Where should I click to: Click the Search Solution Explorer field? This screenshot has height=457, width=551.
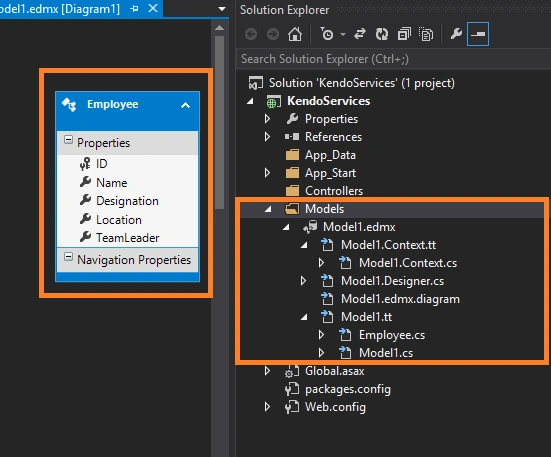click(394, 59)
